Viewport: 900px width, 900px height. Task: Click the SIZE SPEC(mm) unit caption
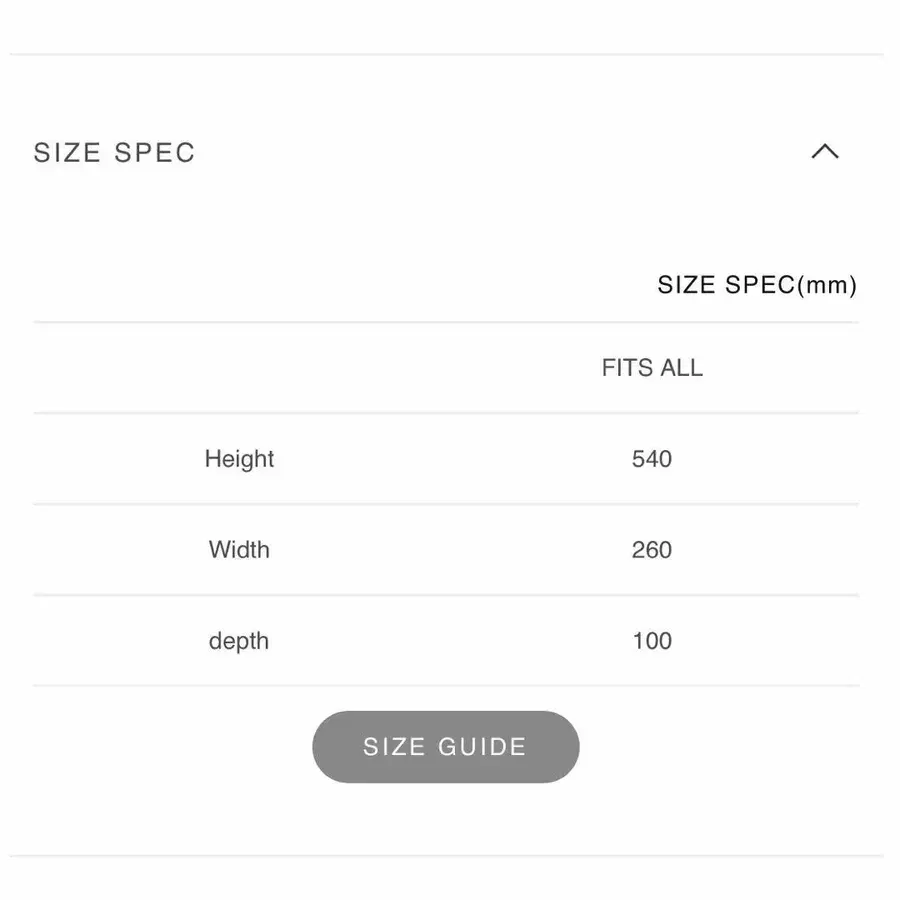[757, 285]
